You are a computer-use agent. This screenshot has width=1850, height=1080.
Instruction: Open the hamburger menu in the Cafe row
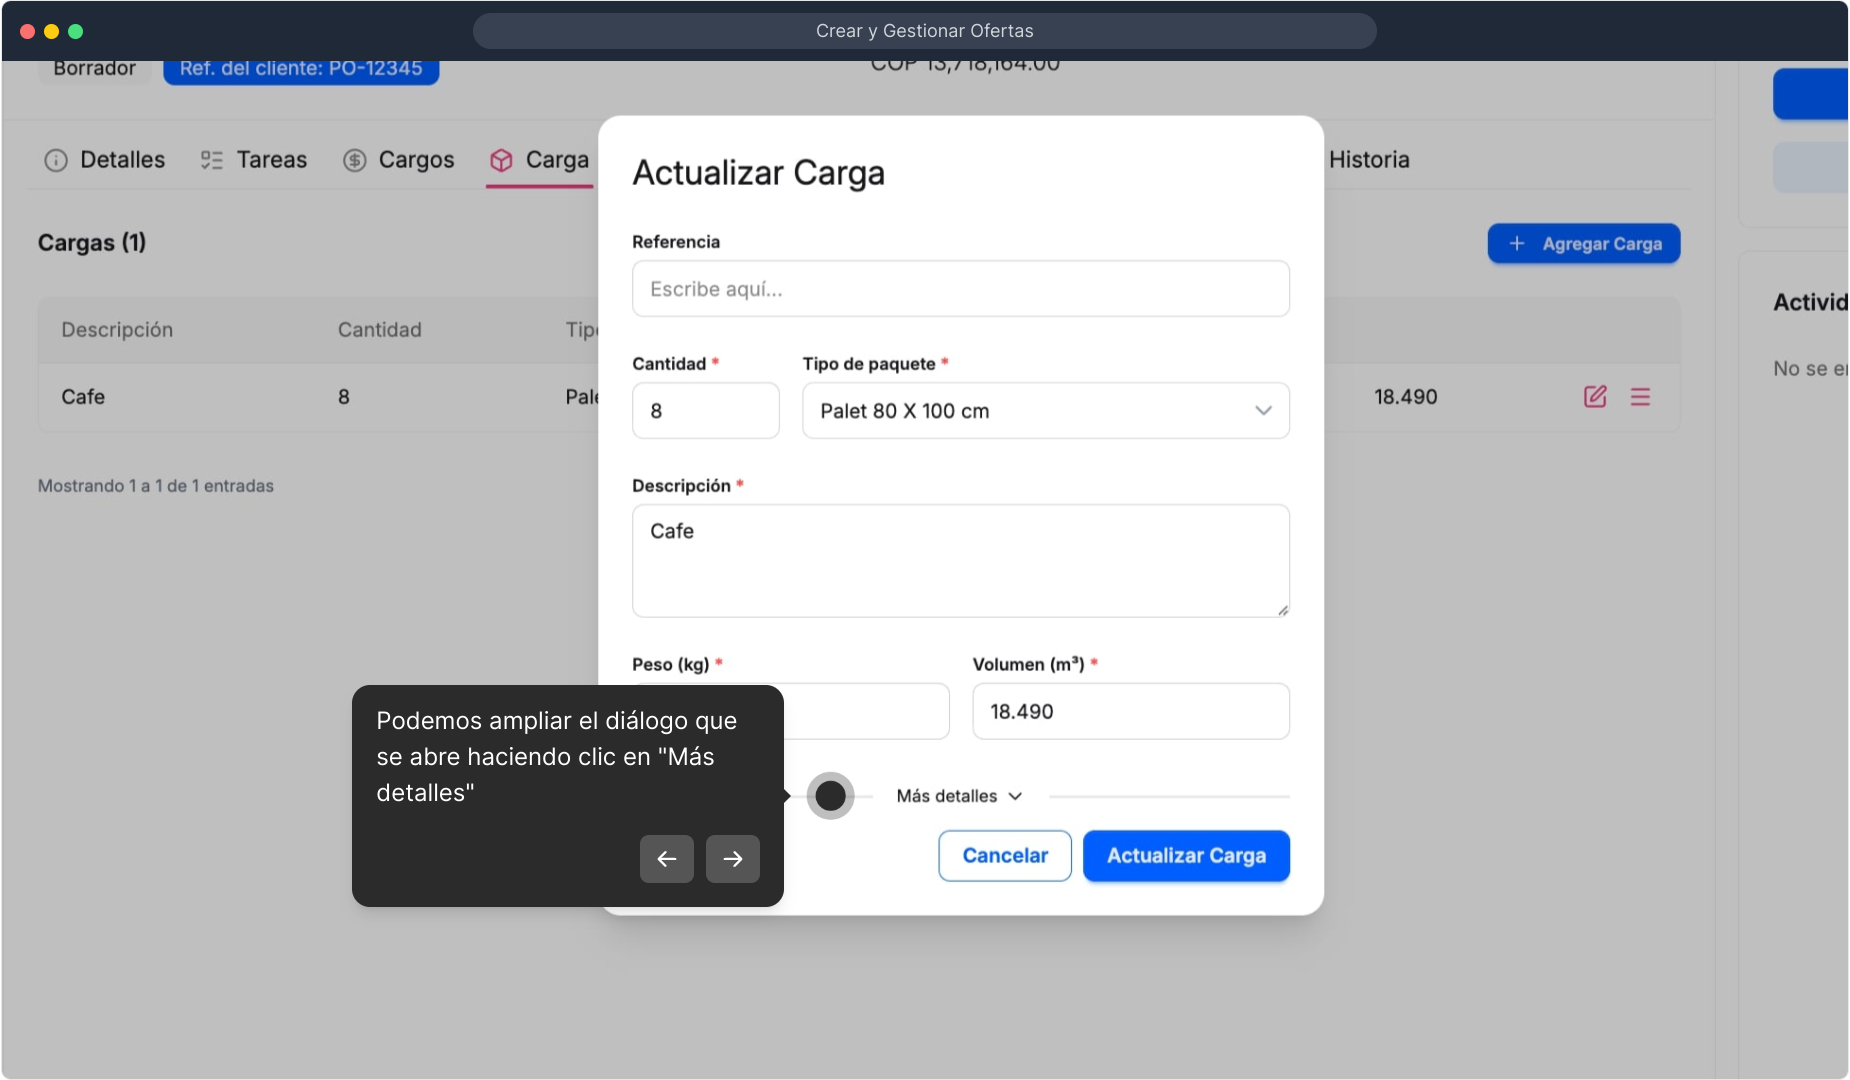1640,397
